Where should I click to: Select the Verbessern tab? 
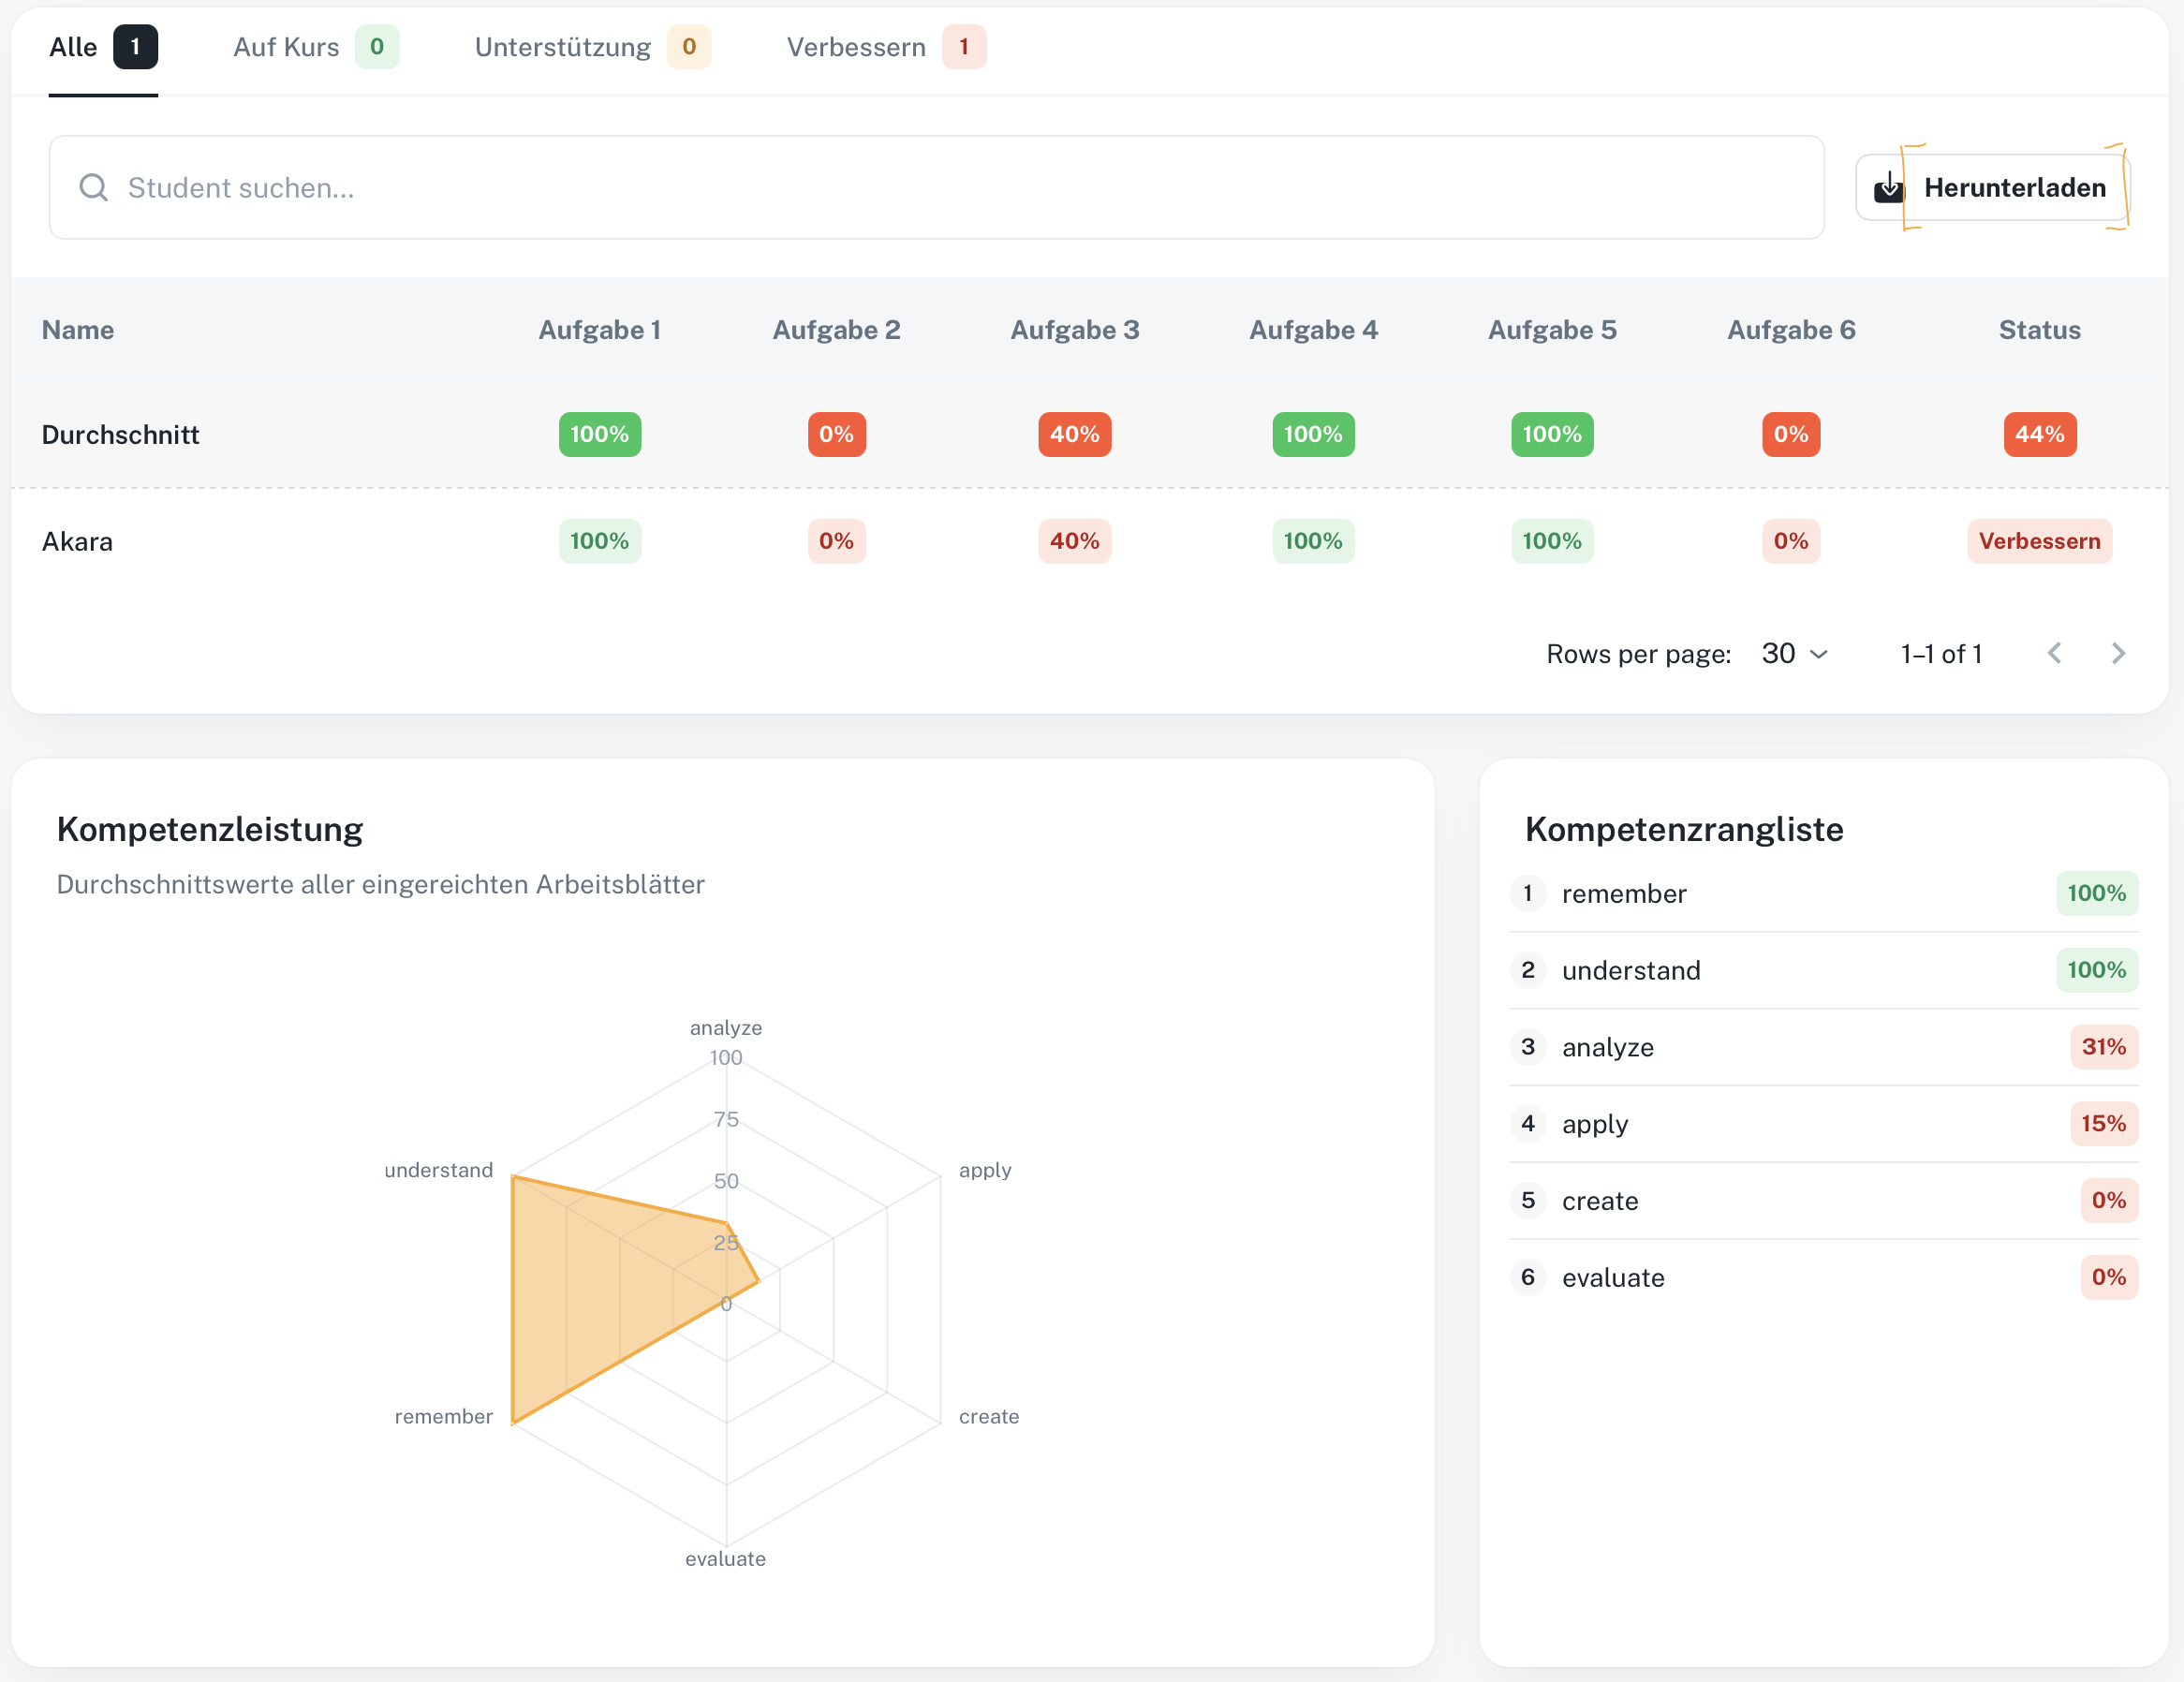pos(886,47)
